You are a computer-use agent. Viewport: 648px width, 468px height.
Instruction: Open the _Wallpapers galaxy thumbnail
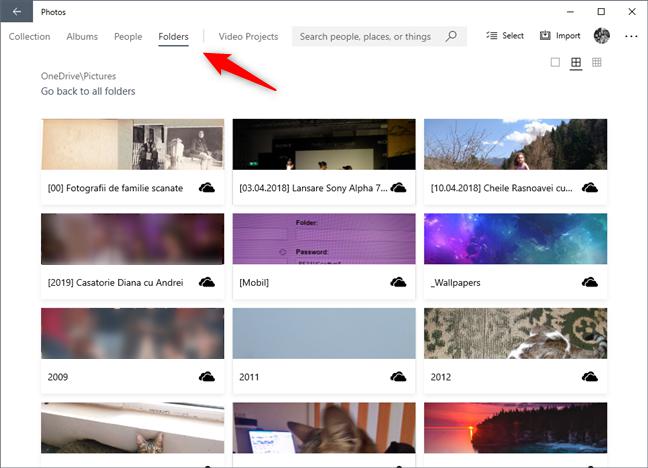(x=515, y=239)
